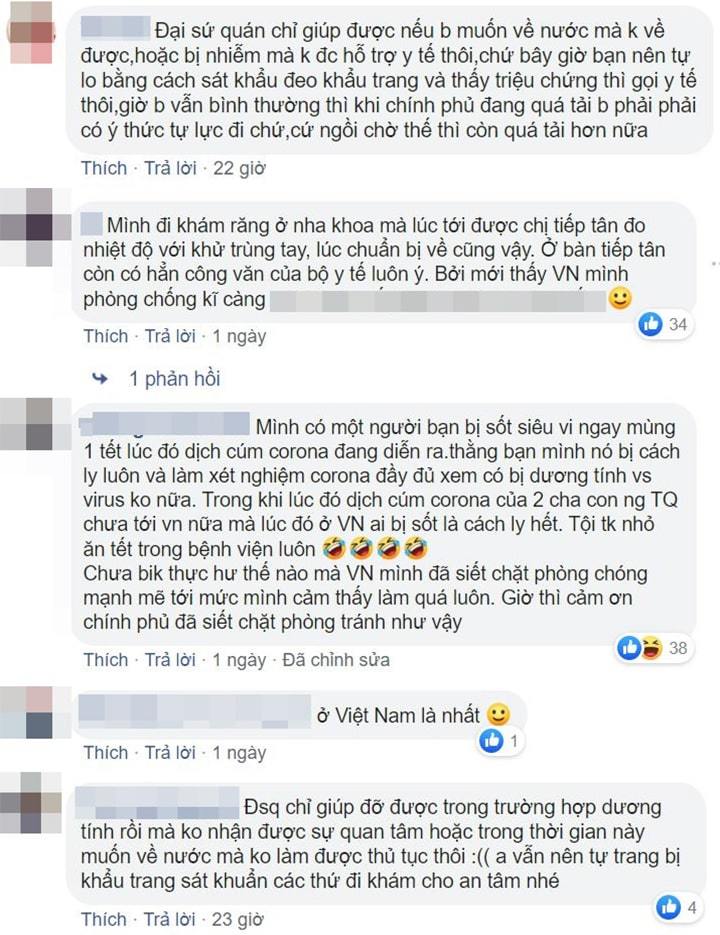Show edit history via 'Đã chỉnh sửa'
This screenshot has width=720, height=935.
tap(336, 660)
